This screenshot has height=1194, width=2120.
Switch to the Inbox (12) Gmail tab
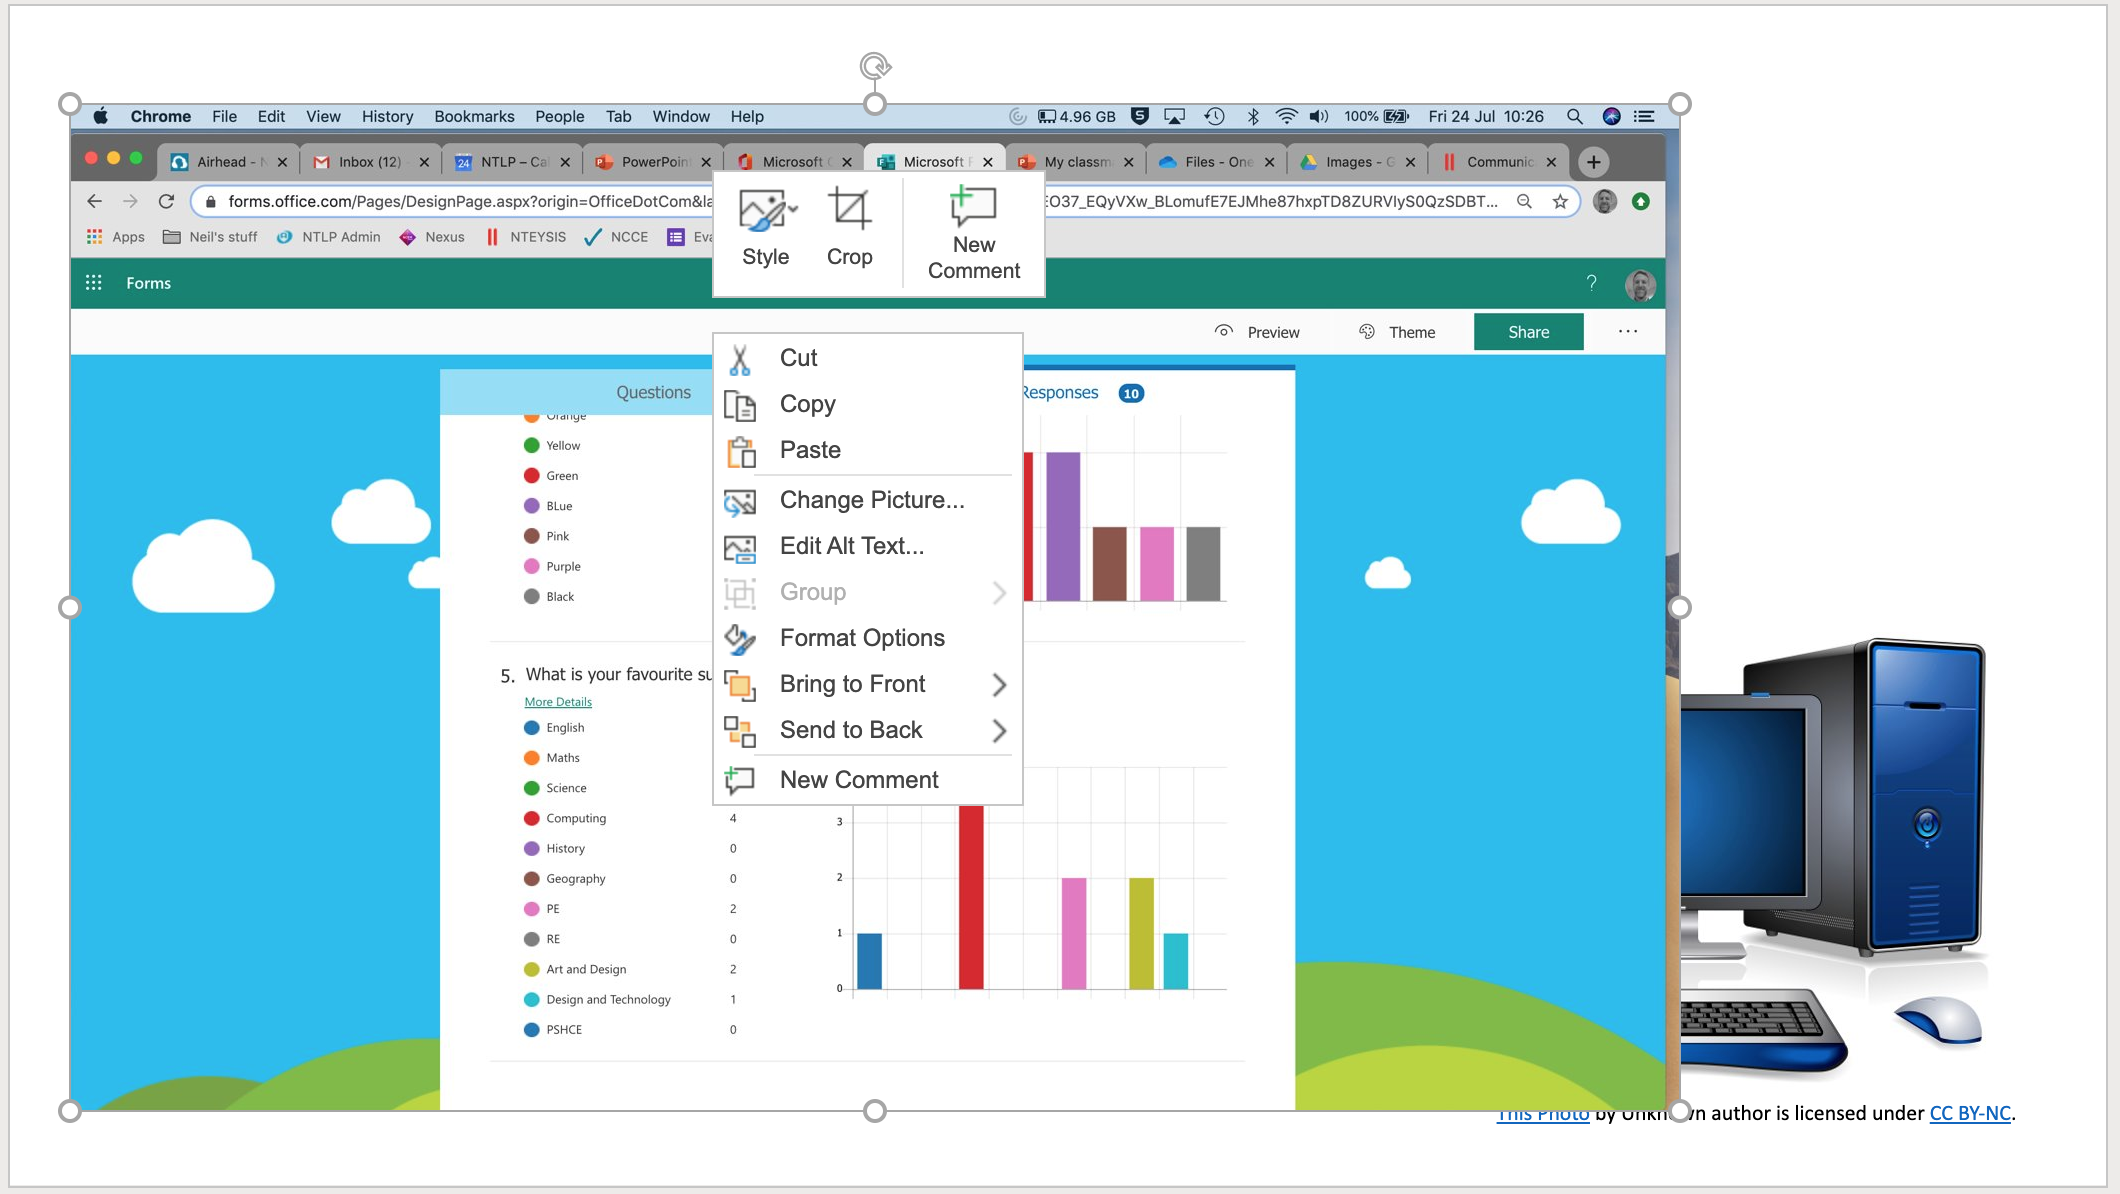pyautogui.click(x=371, y=162)
